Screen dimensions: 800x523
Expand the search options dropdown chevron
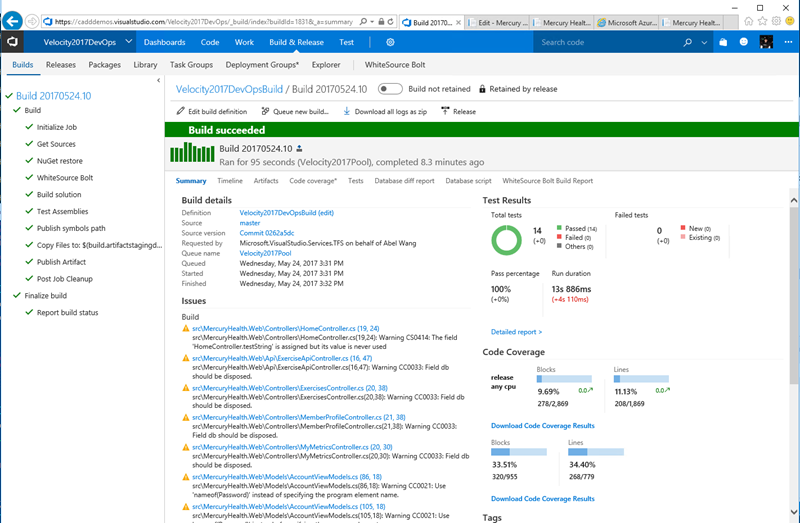[x=705, y=43]
